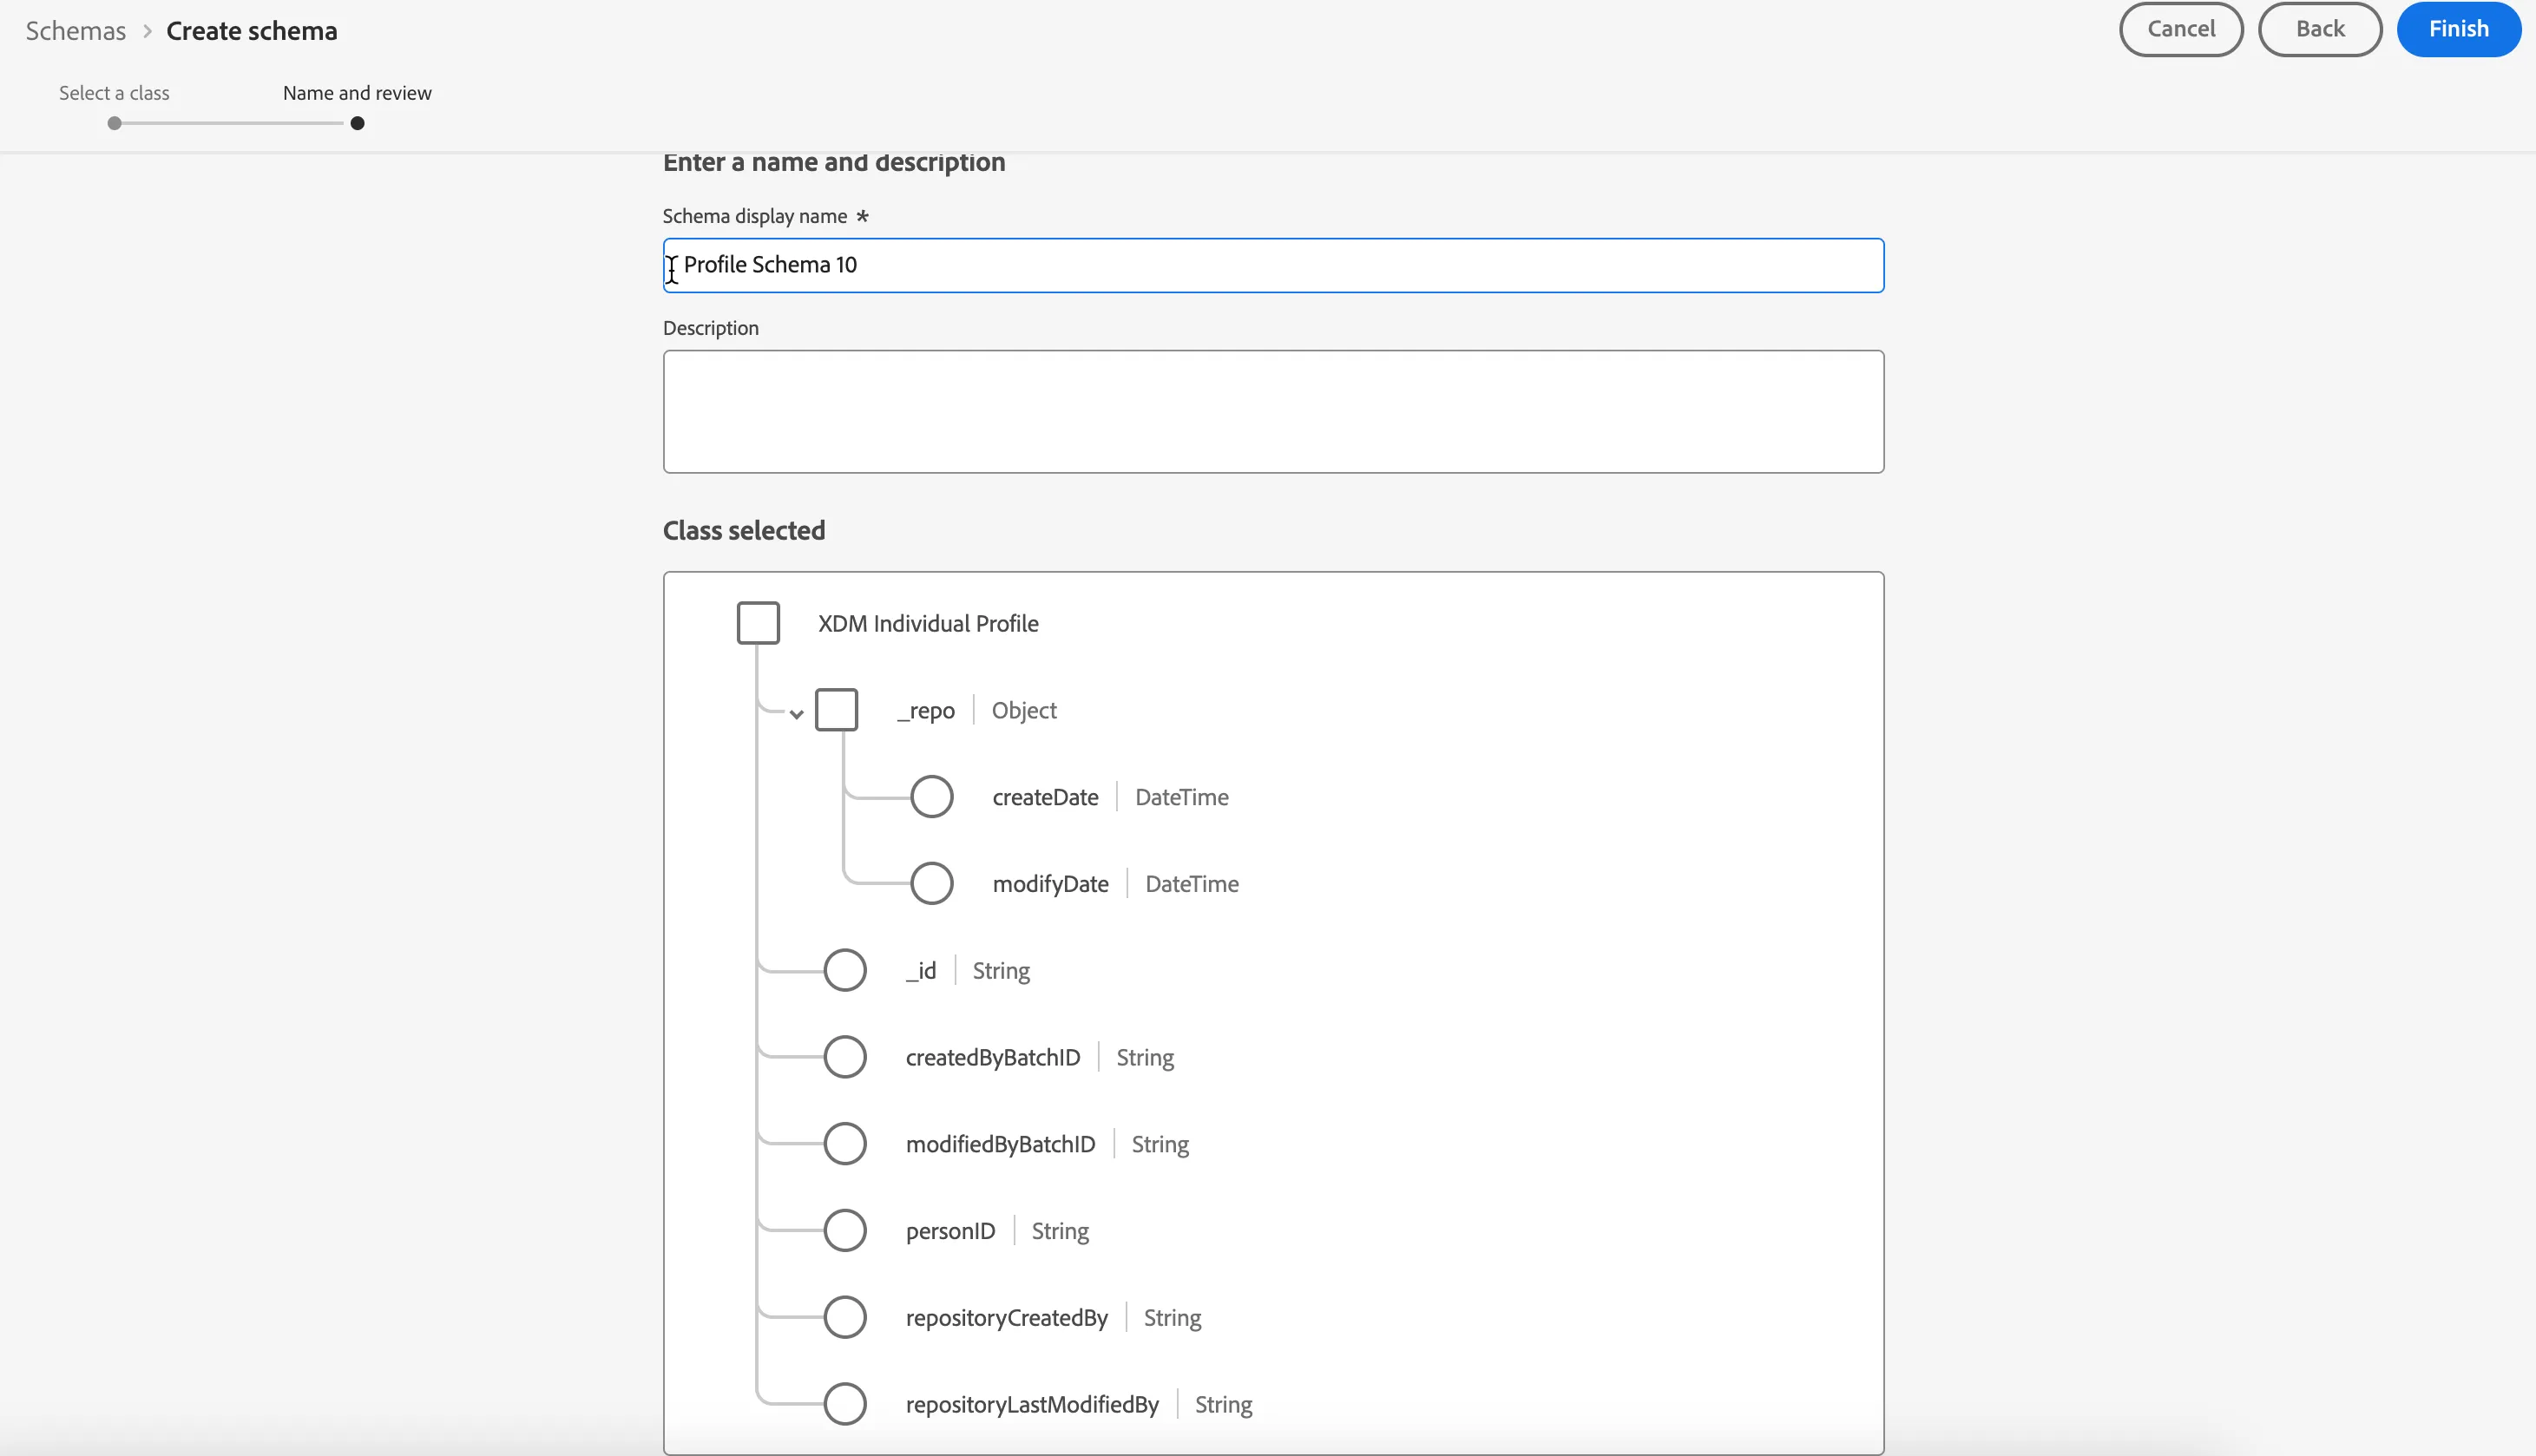Click the modifiedByBatchID field name
2536x1456 pixels.
point(1000,1144)
